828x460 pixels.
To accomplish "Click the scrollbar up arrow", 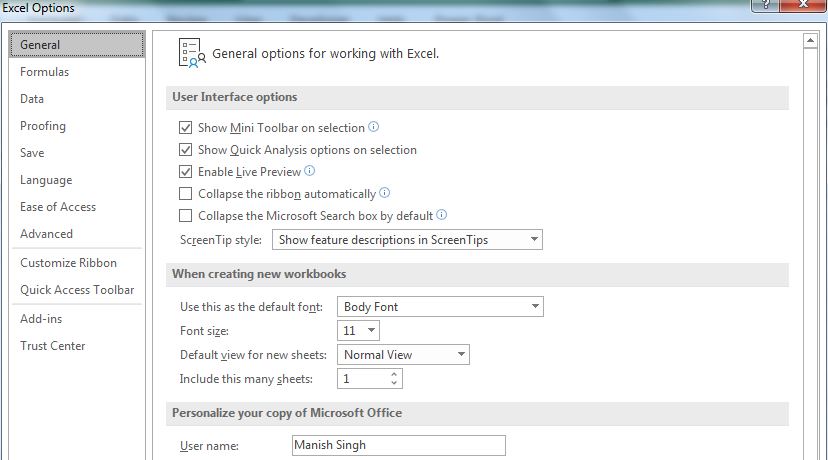I will point(810,41).
